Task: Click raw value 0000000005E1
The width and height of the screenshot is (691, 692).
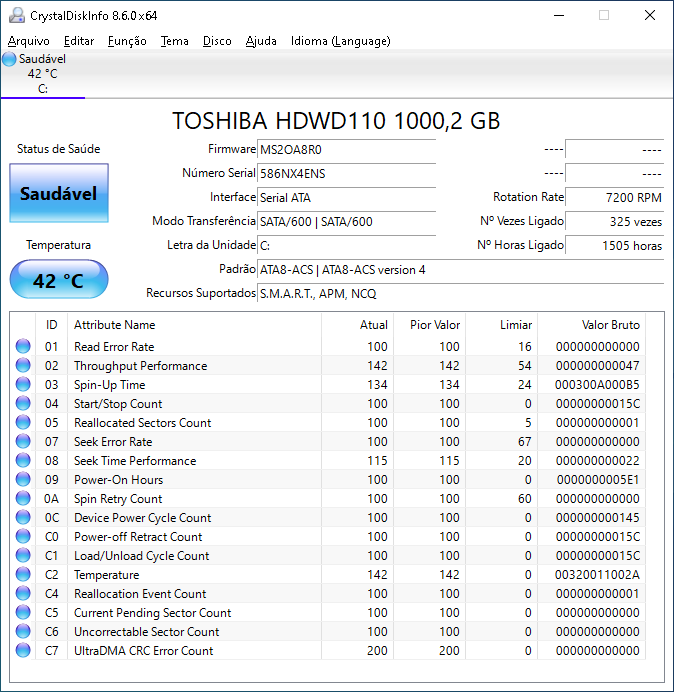Action: (x=598, y=480)
